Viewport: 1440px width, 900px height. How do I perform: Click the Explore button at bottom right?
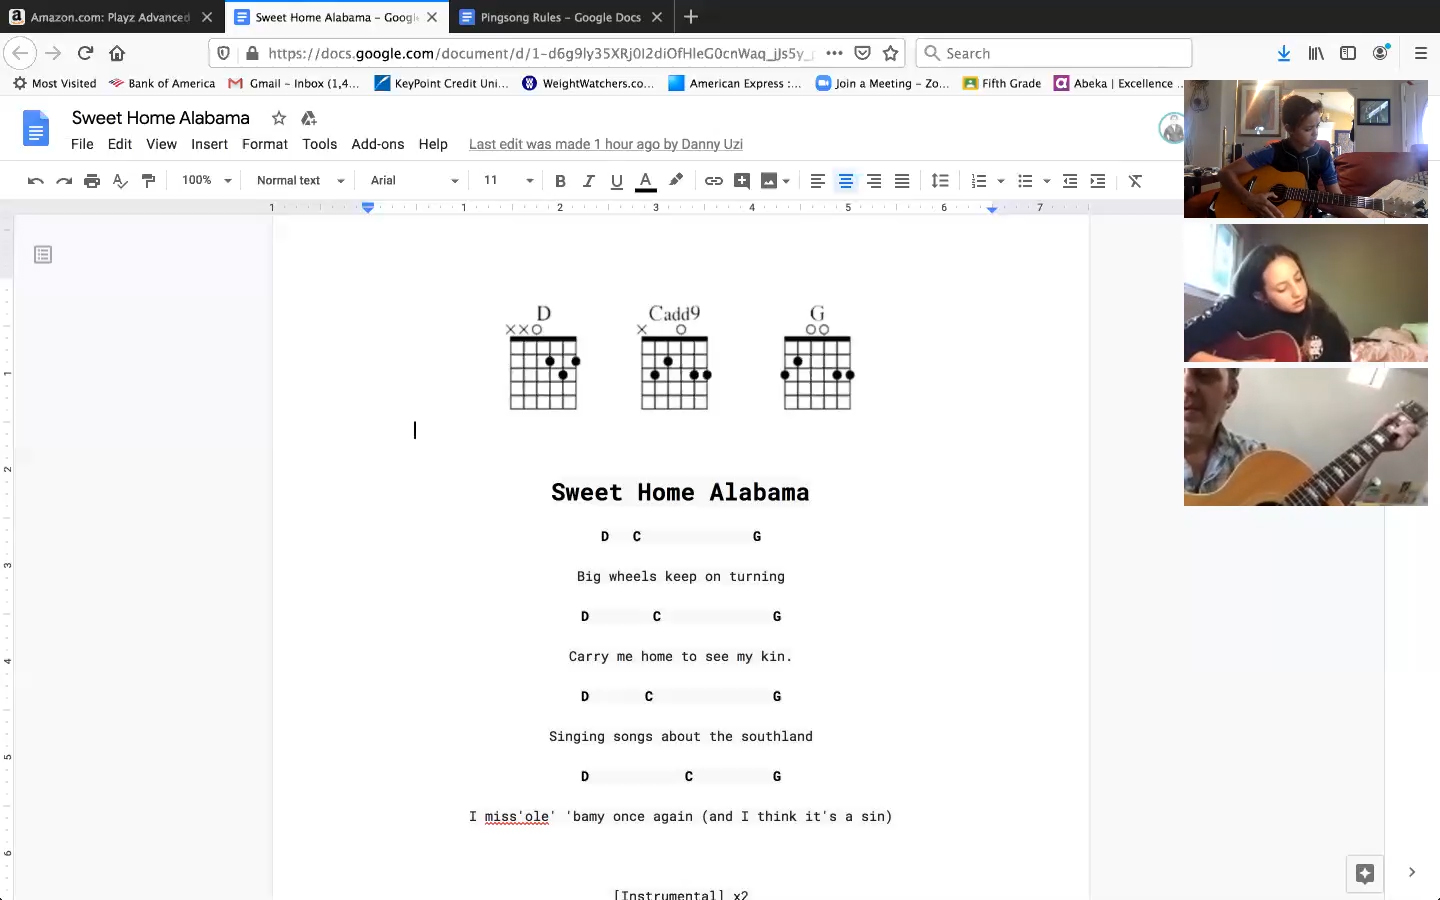(1364, 872)
